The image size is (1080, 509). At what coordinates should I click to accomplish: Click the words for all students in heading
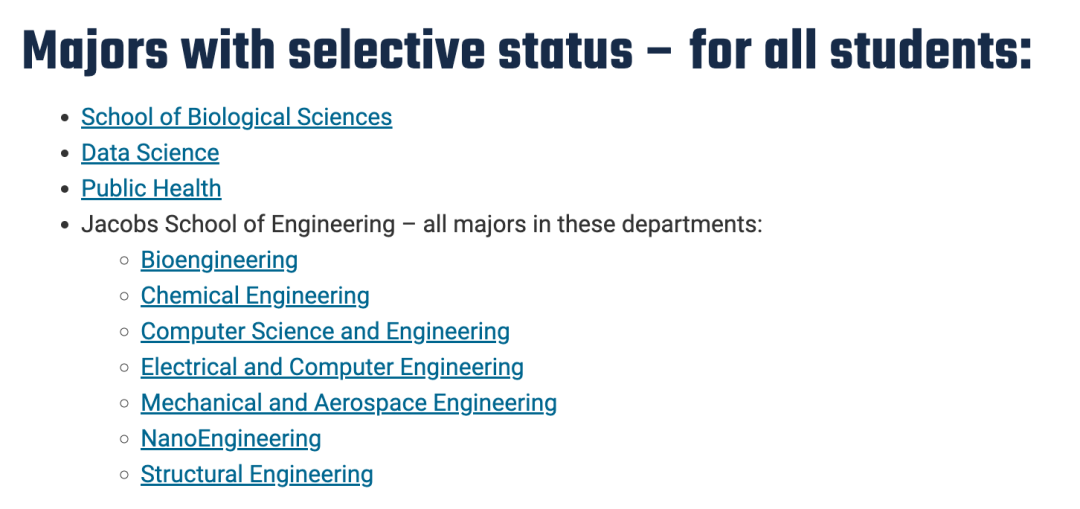click(860, 50)
